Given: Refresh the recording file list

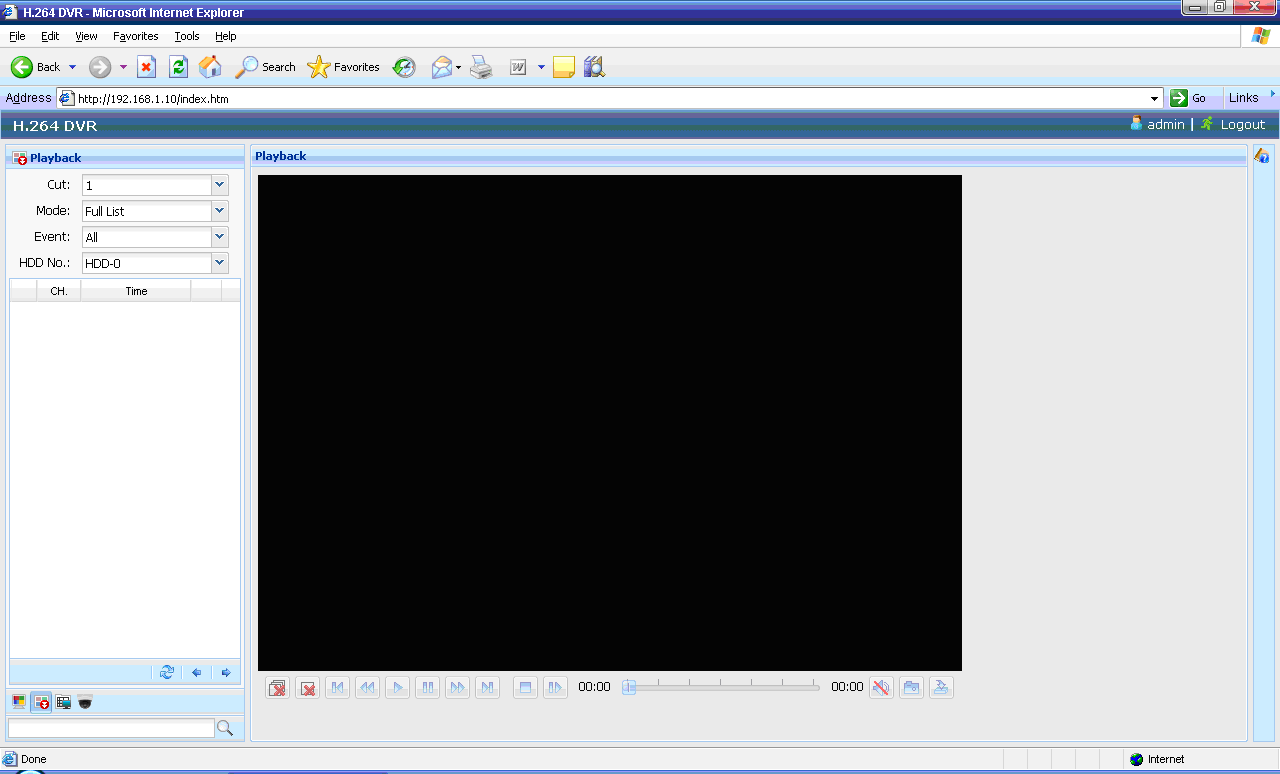Looking at the screenshot, I should pos(167,672).
